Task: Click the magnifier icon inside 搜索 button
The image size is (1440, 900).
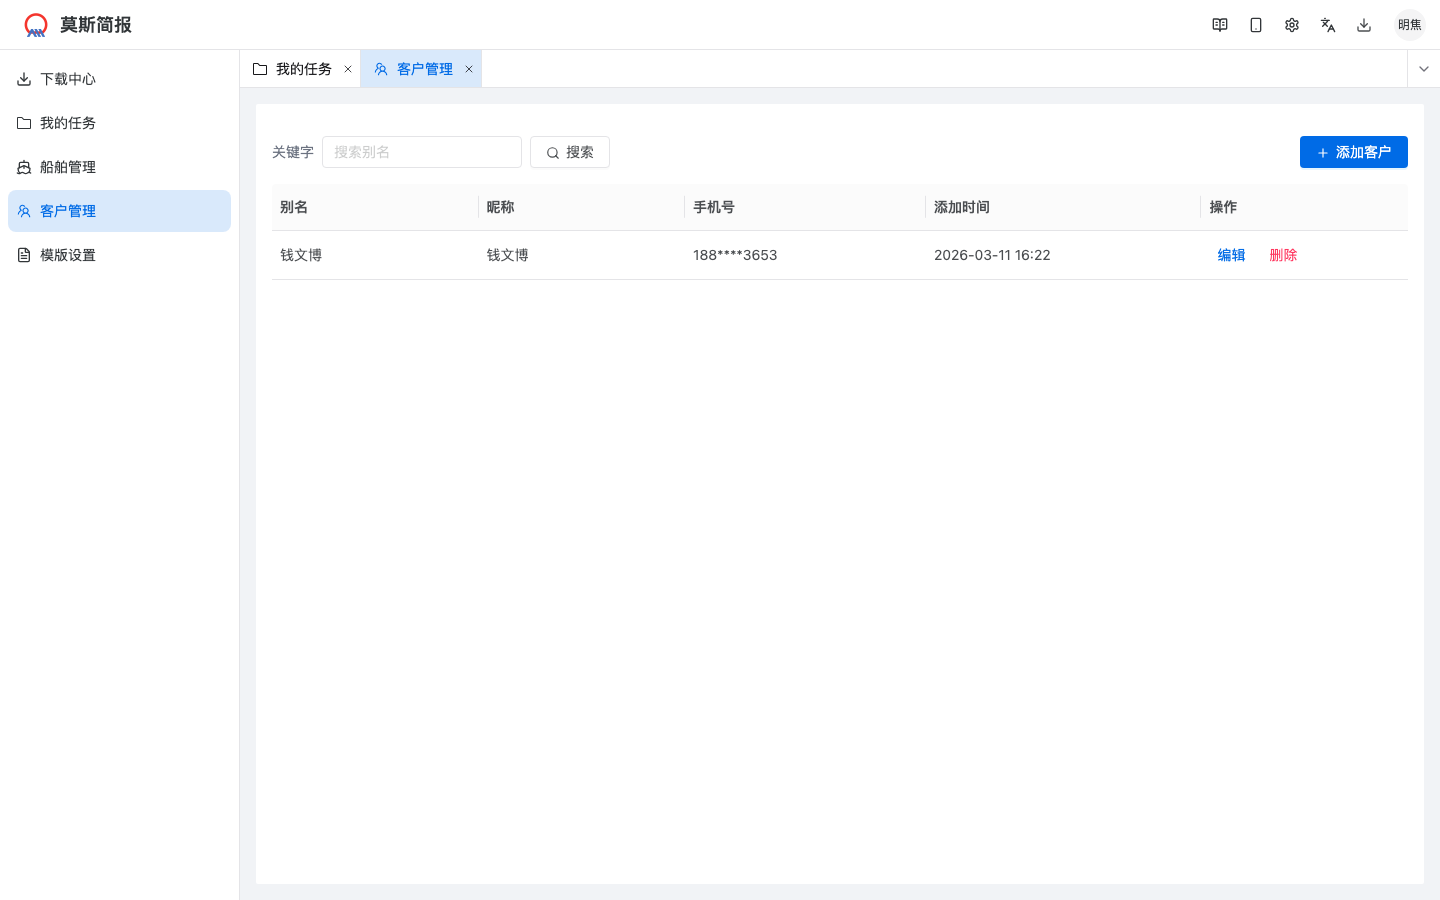Action: [553, 152]
